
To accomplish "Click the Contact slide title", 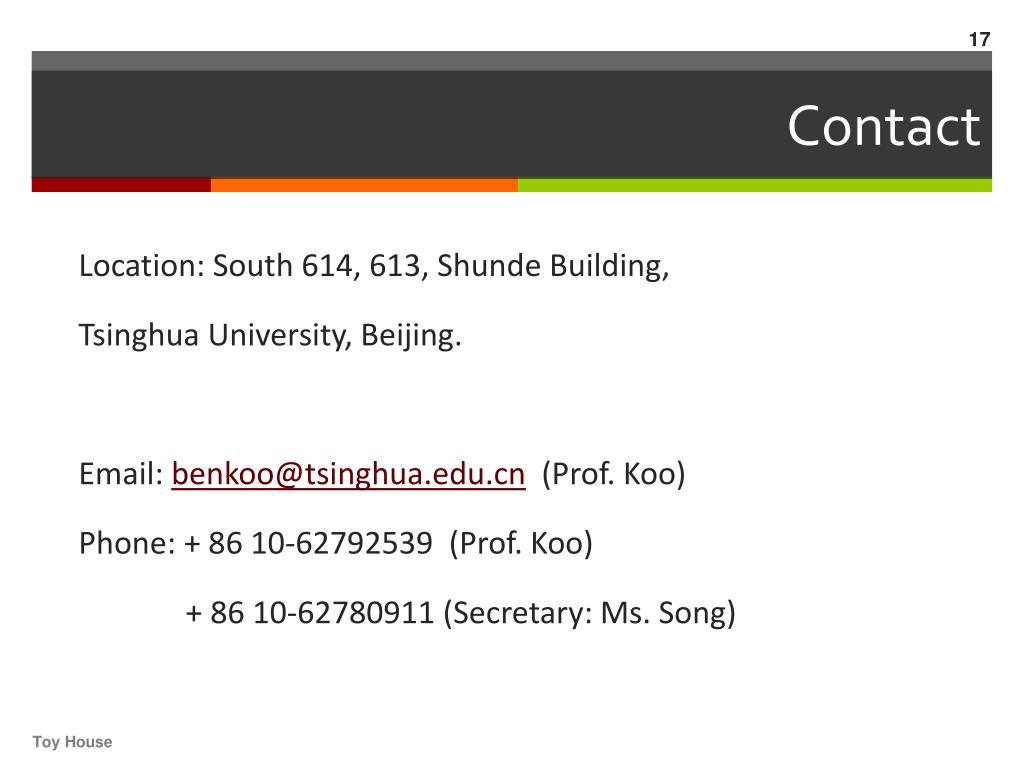I will click(x=884, y=126).
